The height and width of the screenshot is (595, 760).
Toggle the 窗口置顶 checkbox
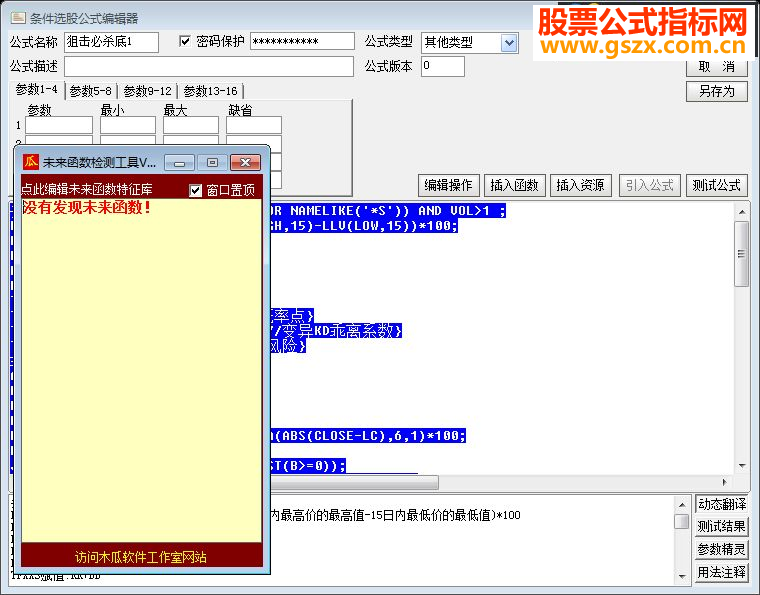pos(195,190)
